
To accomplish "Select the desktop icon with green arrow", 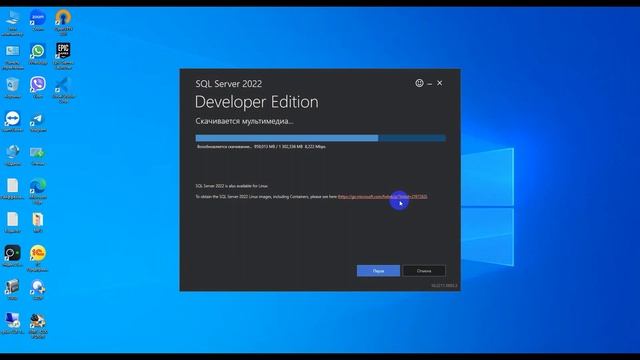I will point(38,155).
